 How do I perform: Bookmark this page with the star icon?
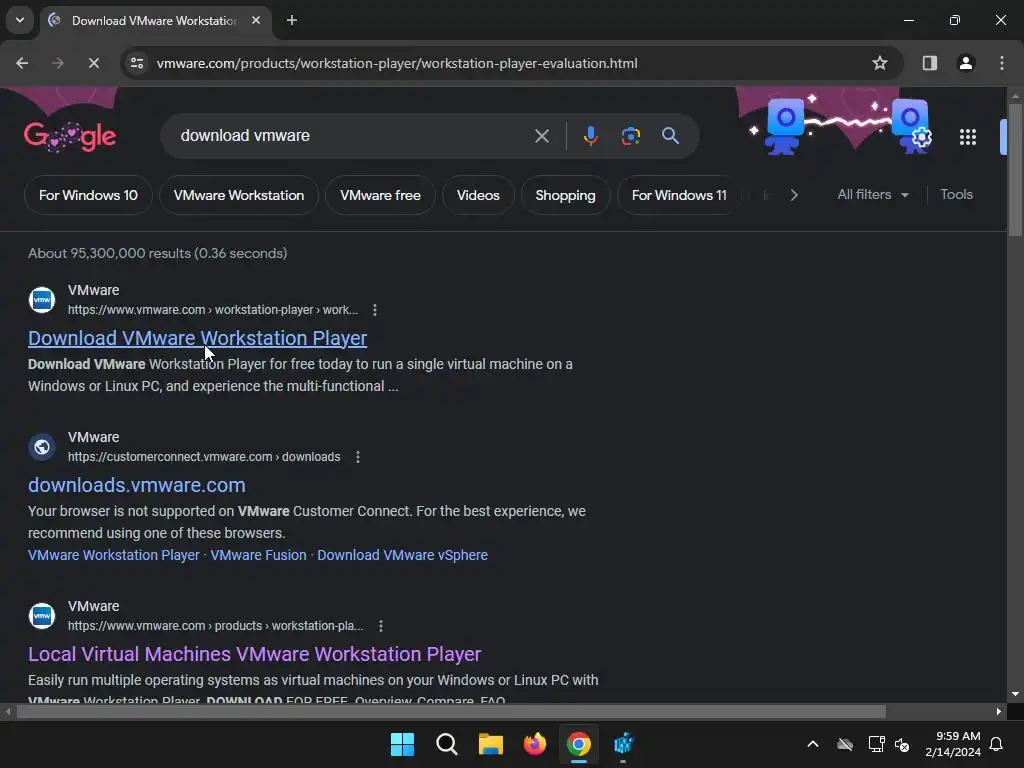click(x=880, y=63)
